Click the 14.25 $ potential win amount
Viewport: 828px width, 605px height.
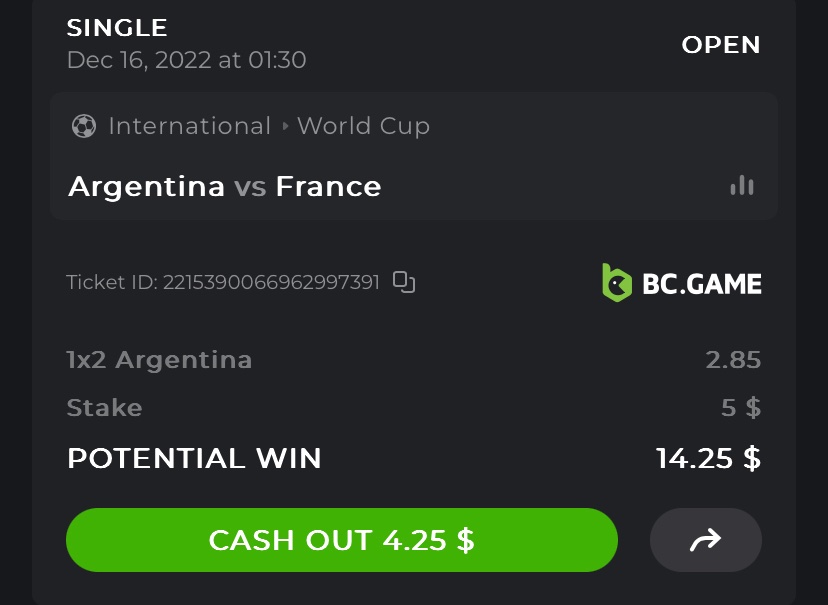[708, 459]
